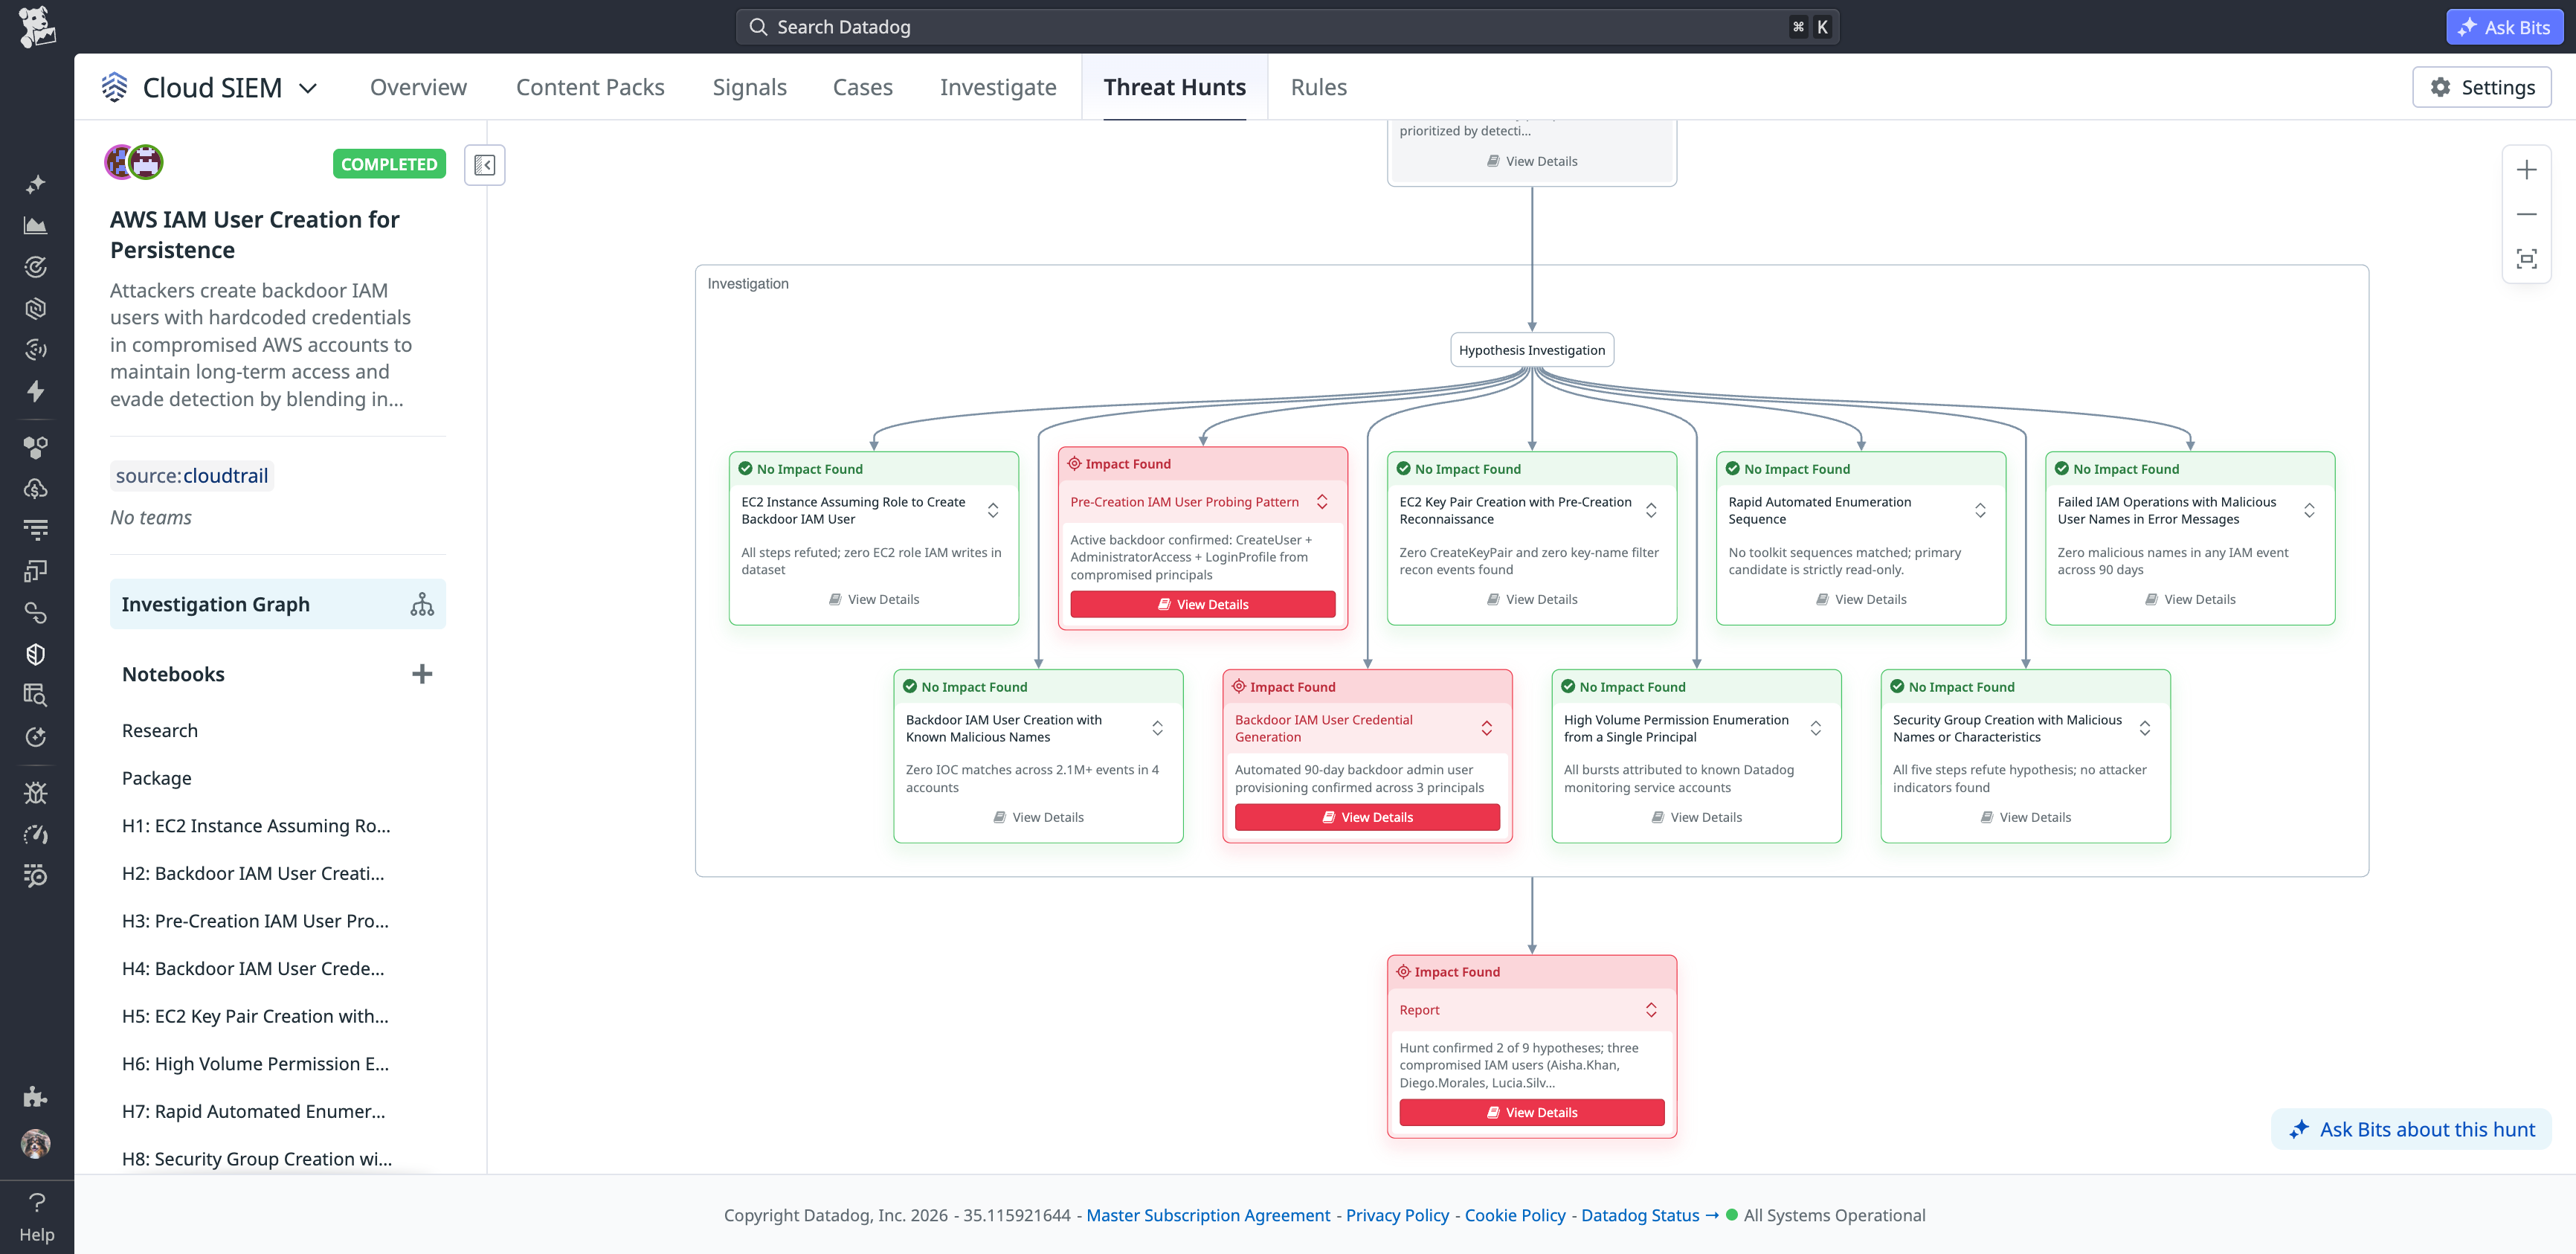
Task: Zoom in on the investigation graph
Action: pos(2526,170)
